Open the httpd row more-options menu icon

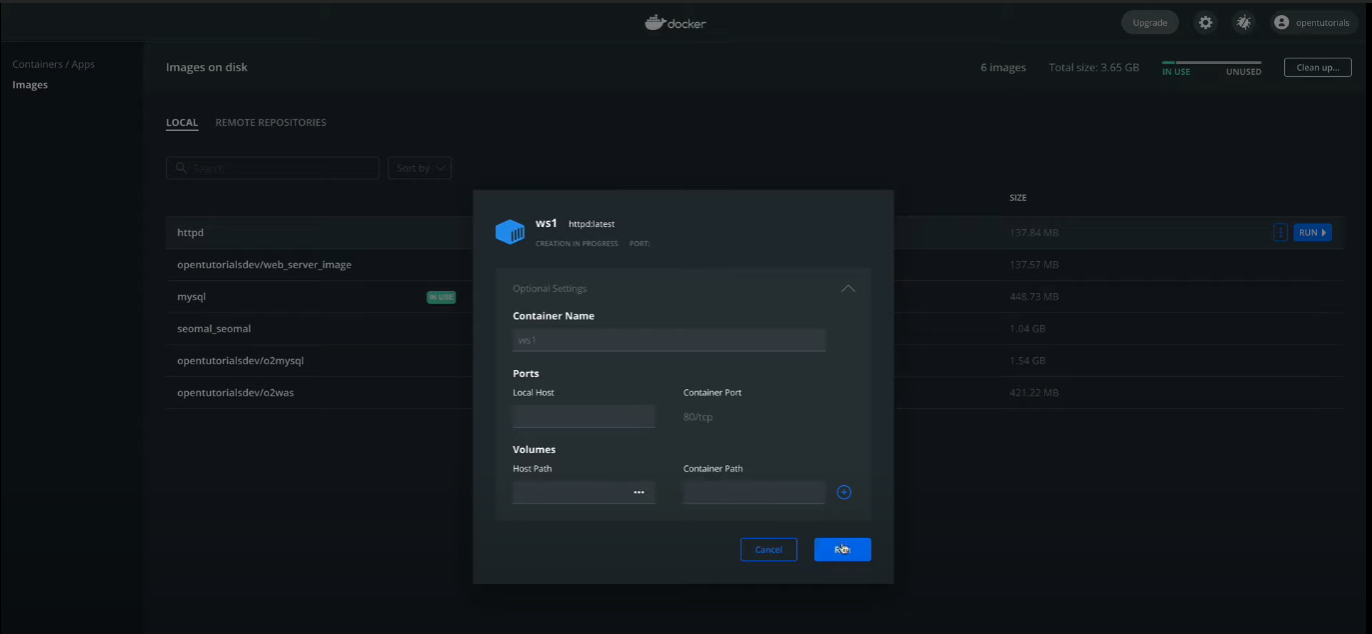[1280, 232]
